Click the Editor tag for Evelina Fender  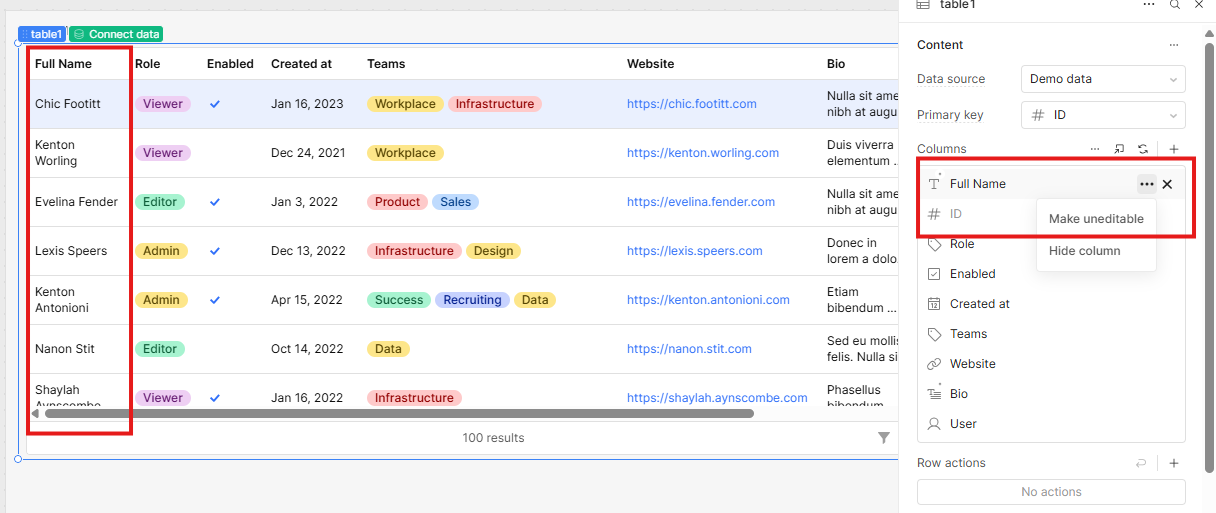(160, 202)
